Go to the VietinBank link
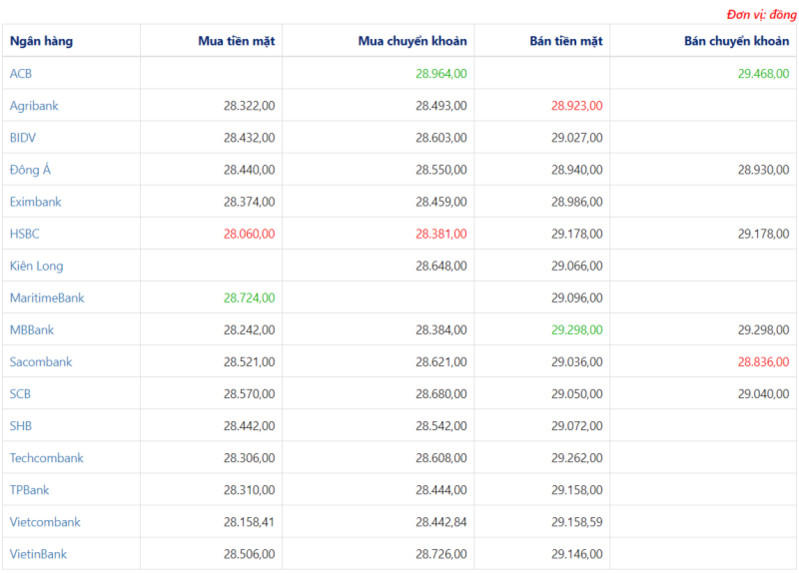 (38, 554)
